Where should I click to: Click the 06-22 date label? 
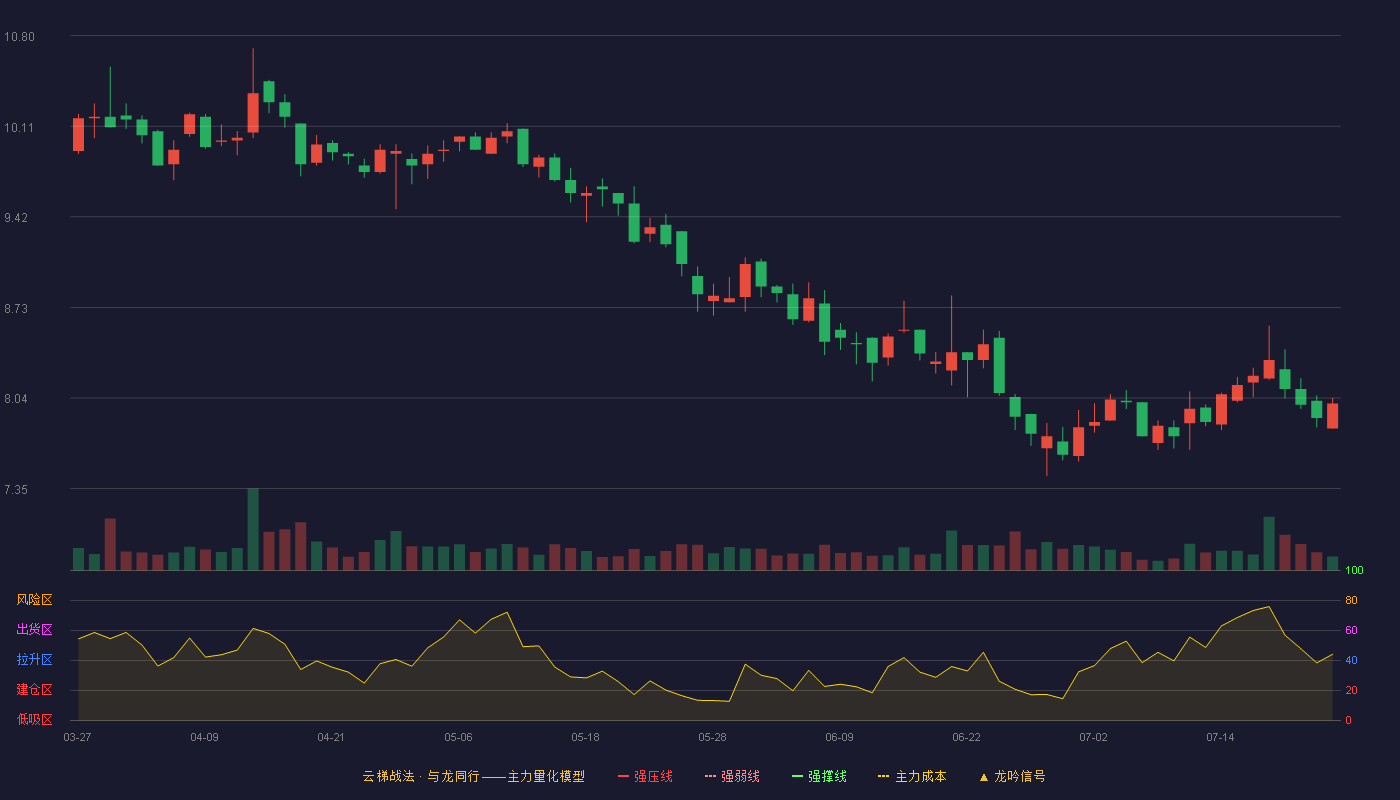coord(966,737)
